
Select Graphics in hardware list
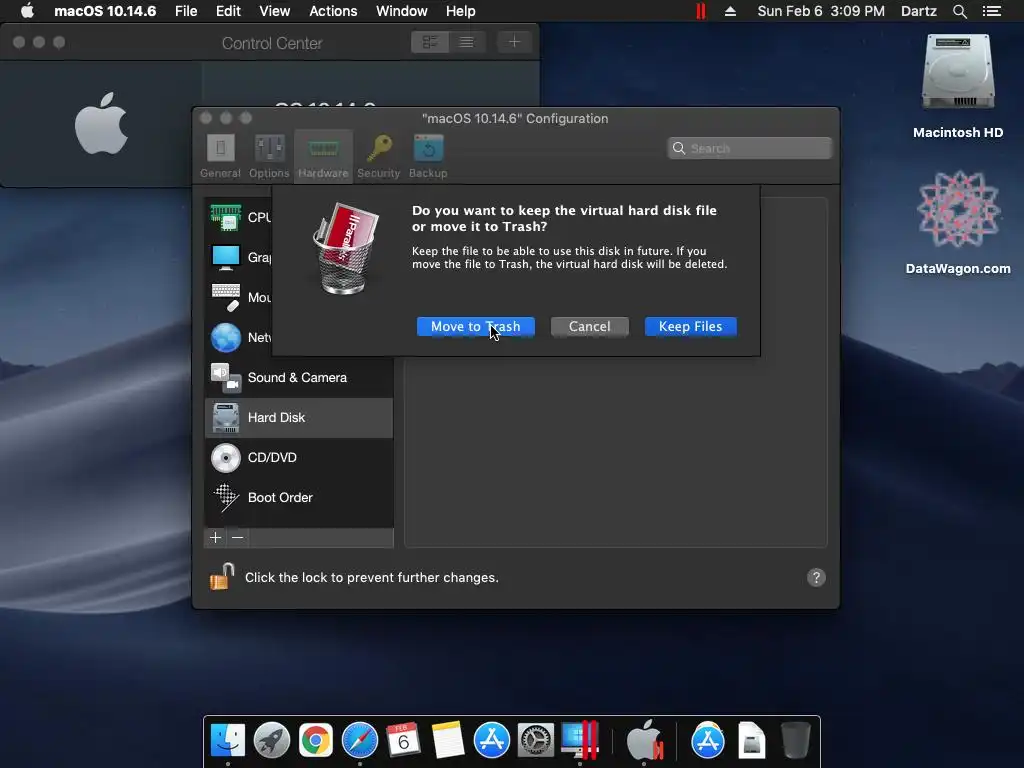[x=238, y=257]
